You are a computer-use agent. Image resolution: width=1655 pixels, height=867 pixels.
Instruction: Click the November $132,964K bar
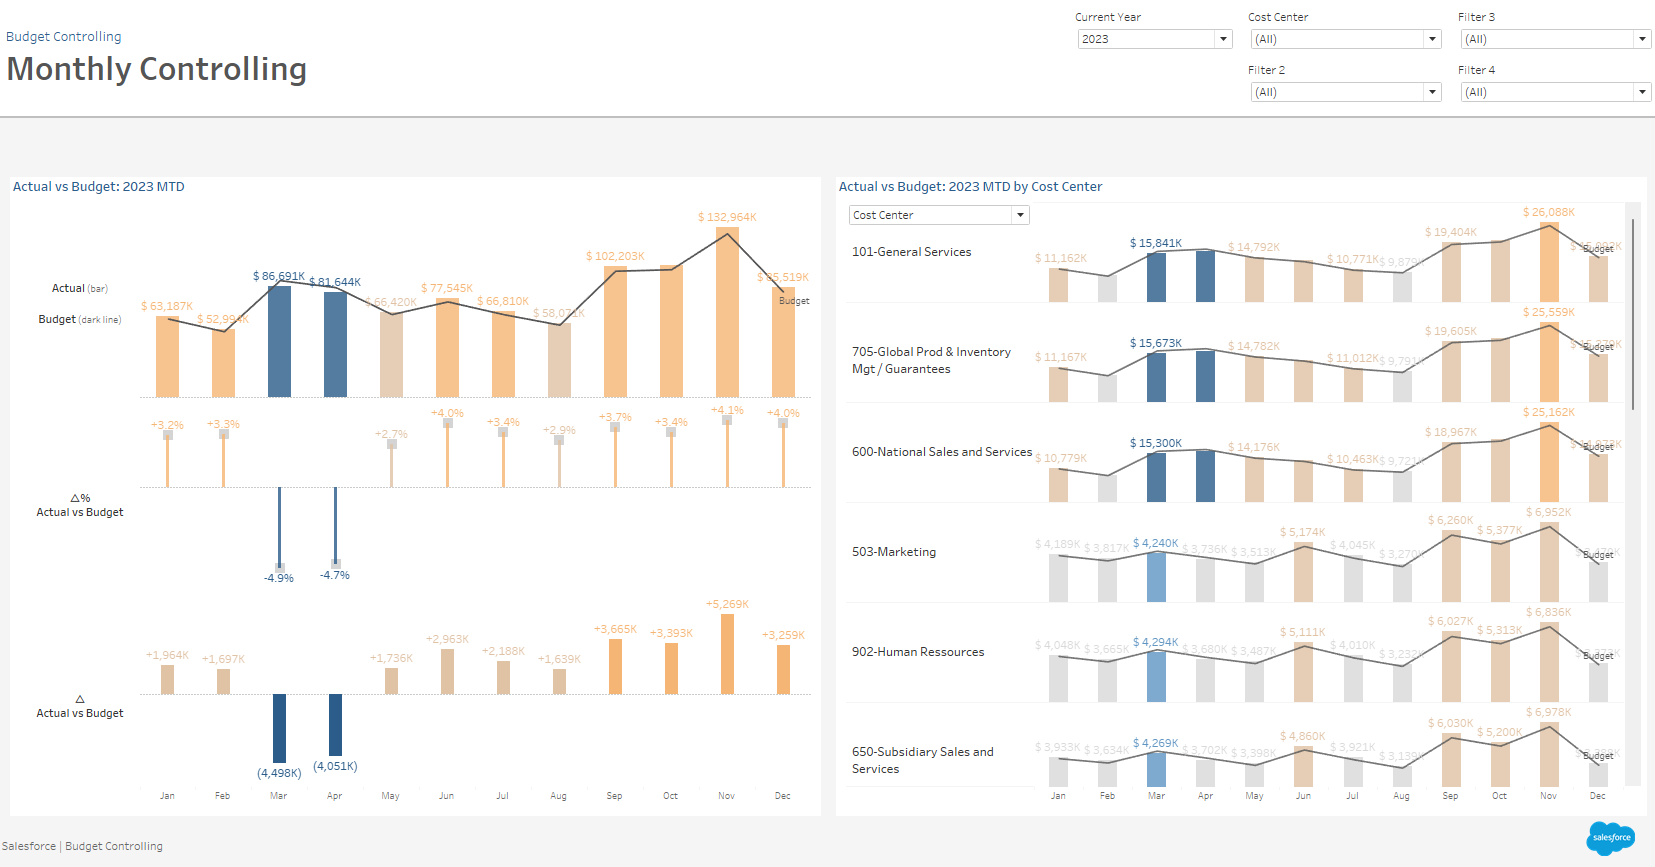click(727, 312)
